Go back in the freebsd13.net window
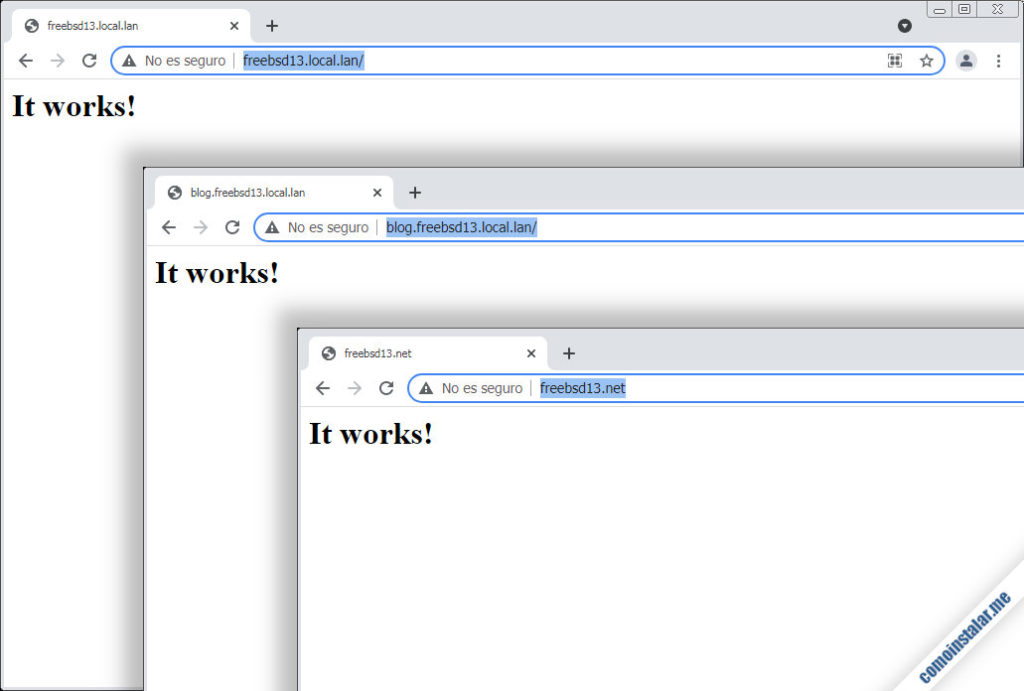1024x691 pixels. click(322, 389)
